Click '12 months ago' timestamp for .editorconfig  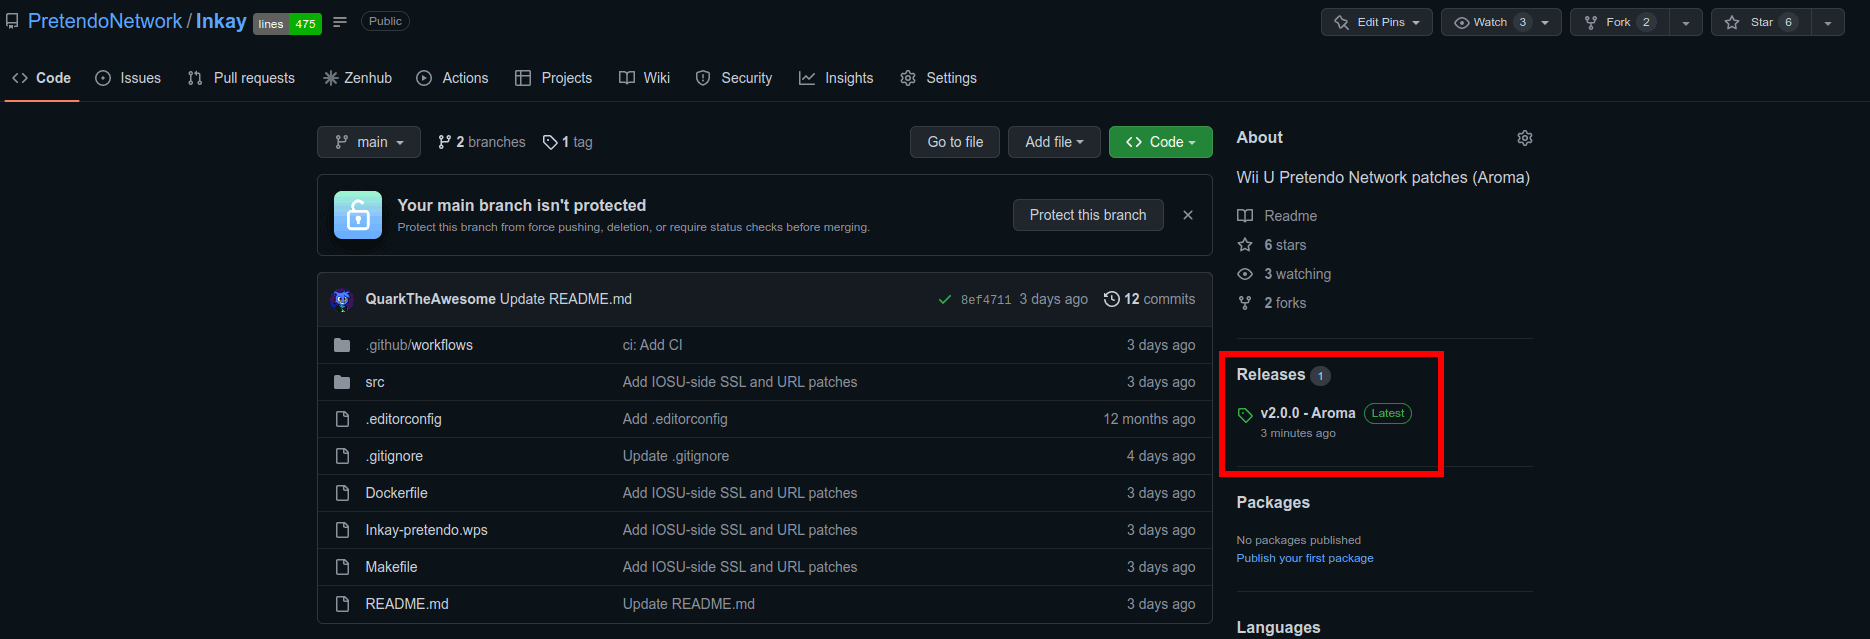[1149, 419]
